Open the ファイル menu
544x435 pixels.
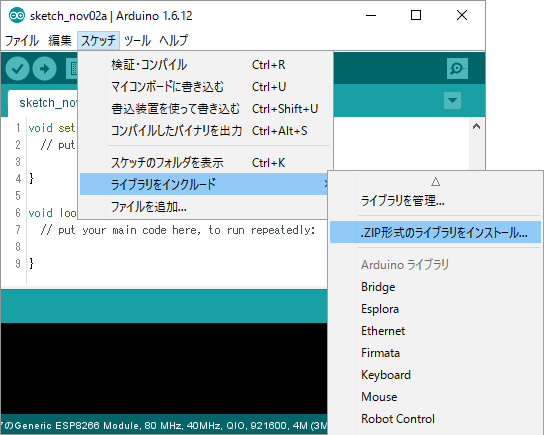22,41
